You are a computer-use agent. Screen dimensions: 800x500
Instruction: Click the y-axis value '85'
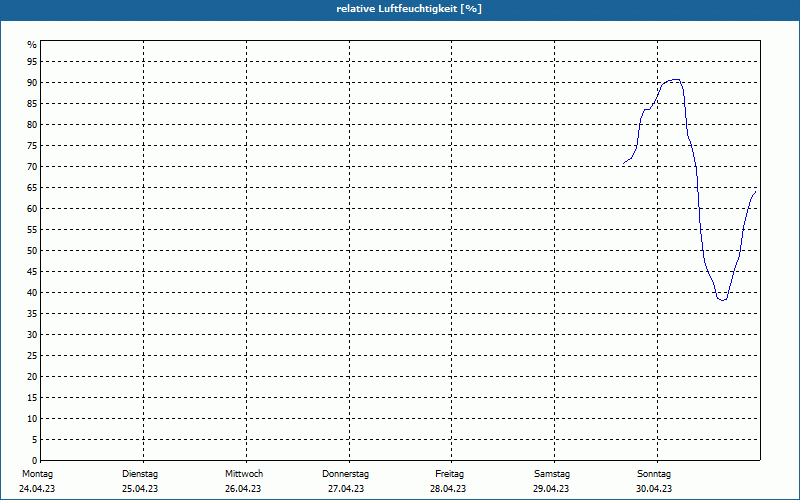[32, 104]
